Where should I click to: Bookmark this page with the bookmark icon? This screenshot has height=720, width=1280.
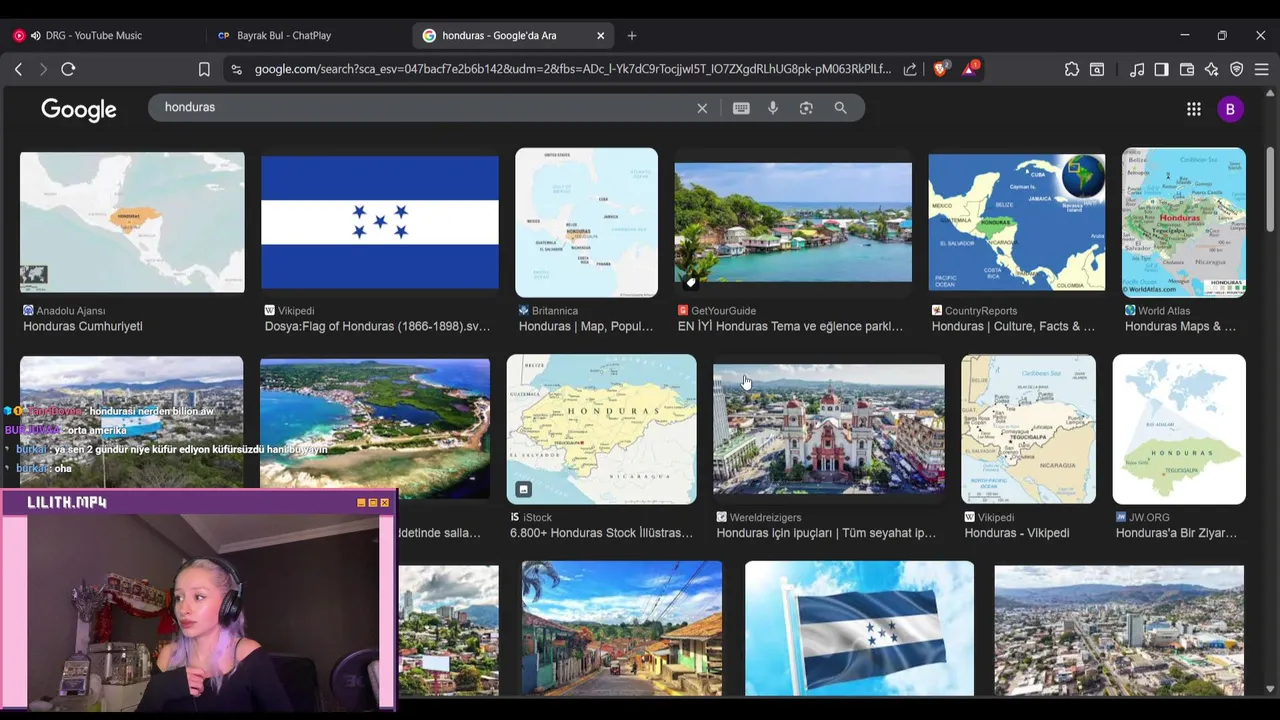[x=204, y=69]
